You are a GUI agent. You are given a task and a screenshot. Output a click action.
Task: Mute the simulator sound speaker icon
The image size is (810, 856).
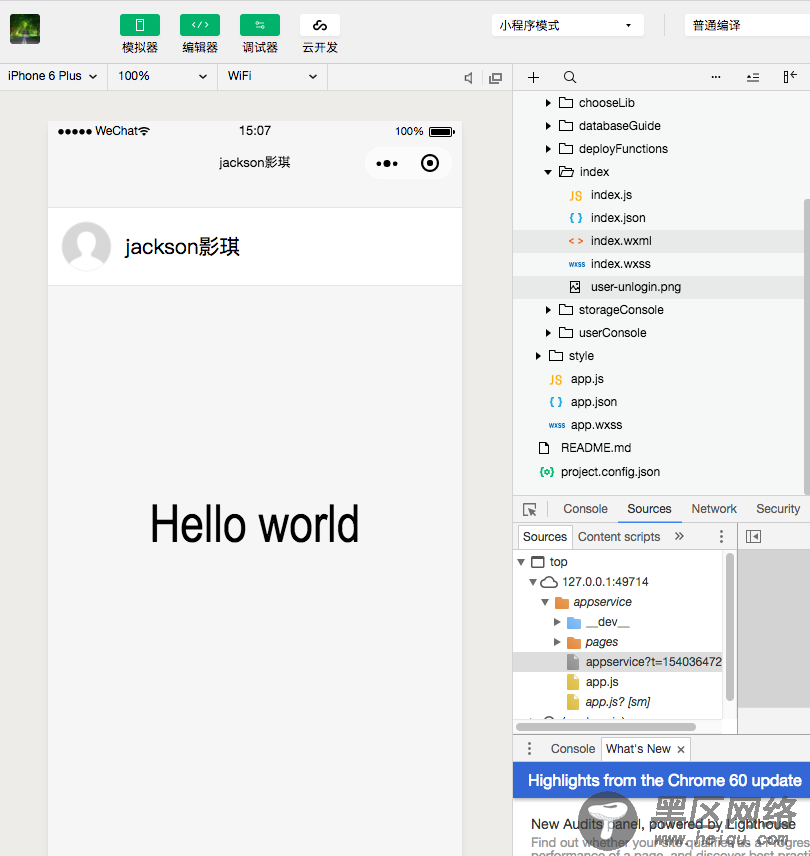[x=468, y=78]
